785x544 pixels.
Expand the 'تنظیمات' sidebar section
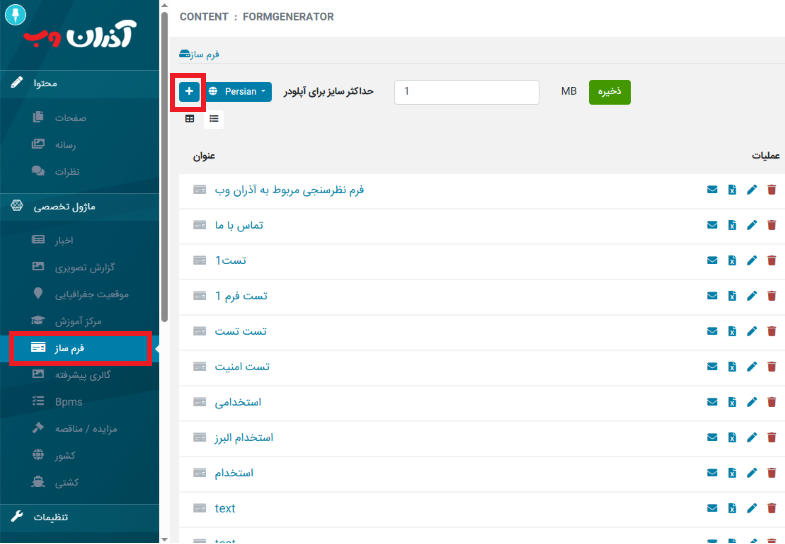tap(78, 517)
